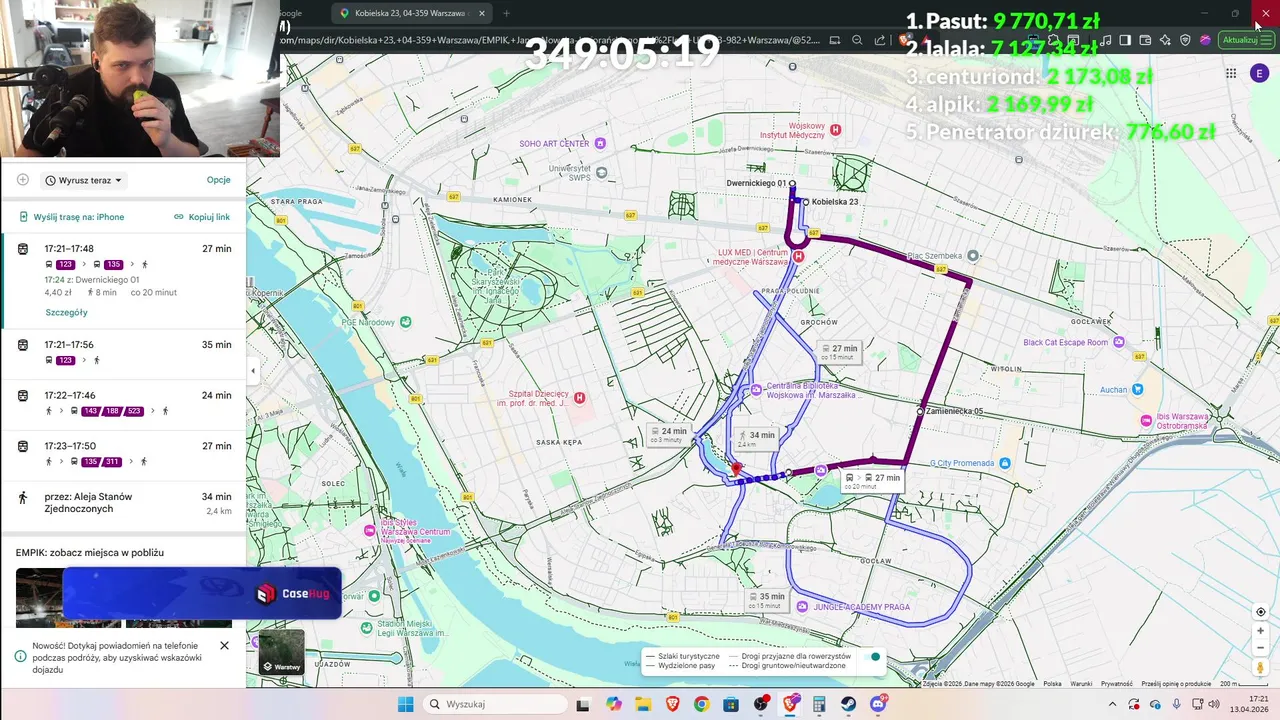Open the Wyrusz teraz dropdown
This screenshot has width=1280, height=720.
[84, 180]
